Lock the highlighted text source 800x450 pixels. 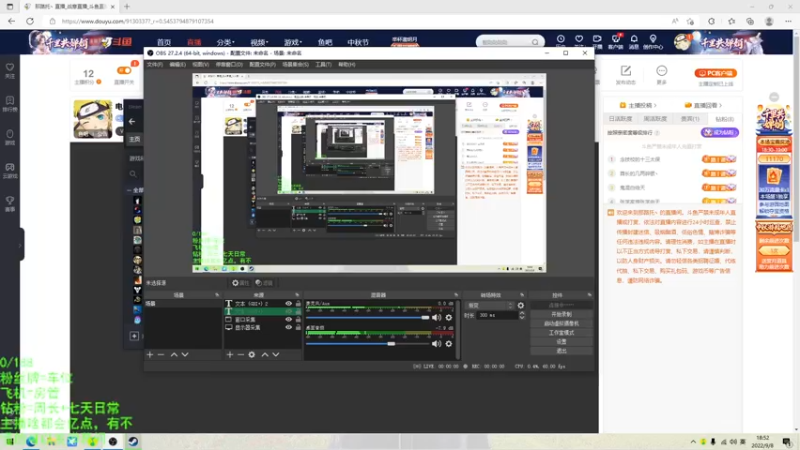tap(298, 311)
